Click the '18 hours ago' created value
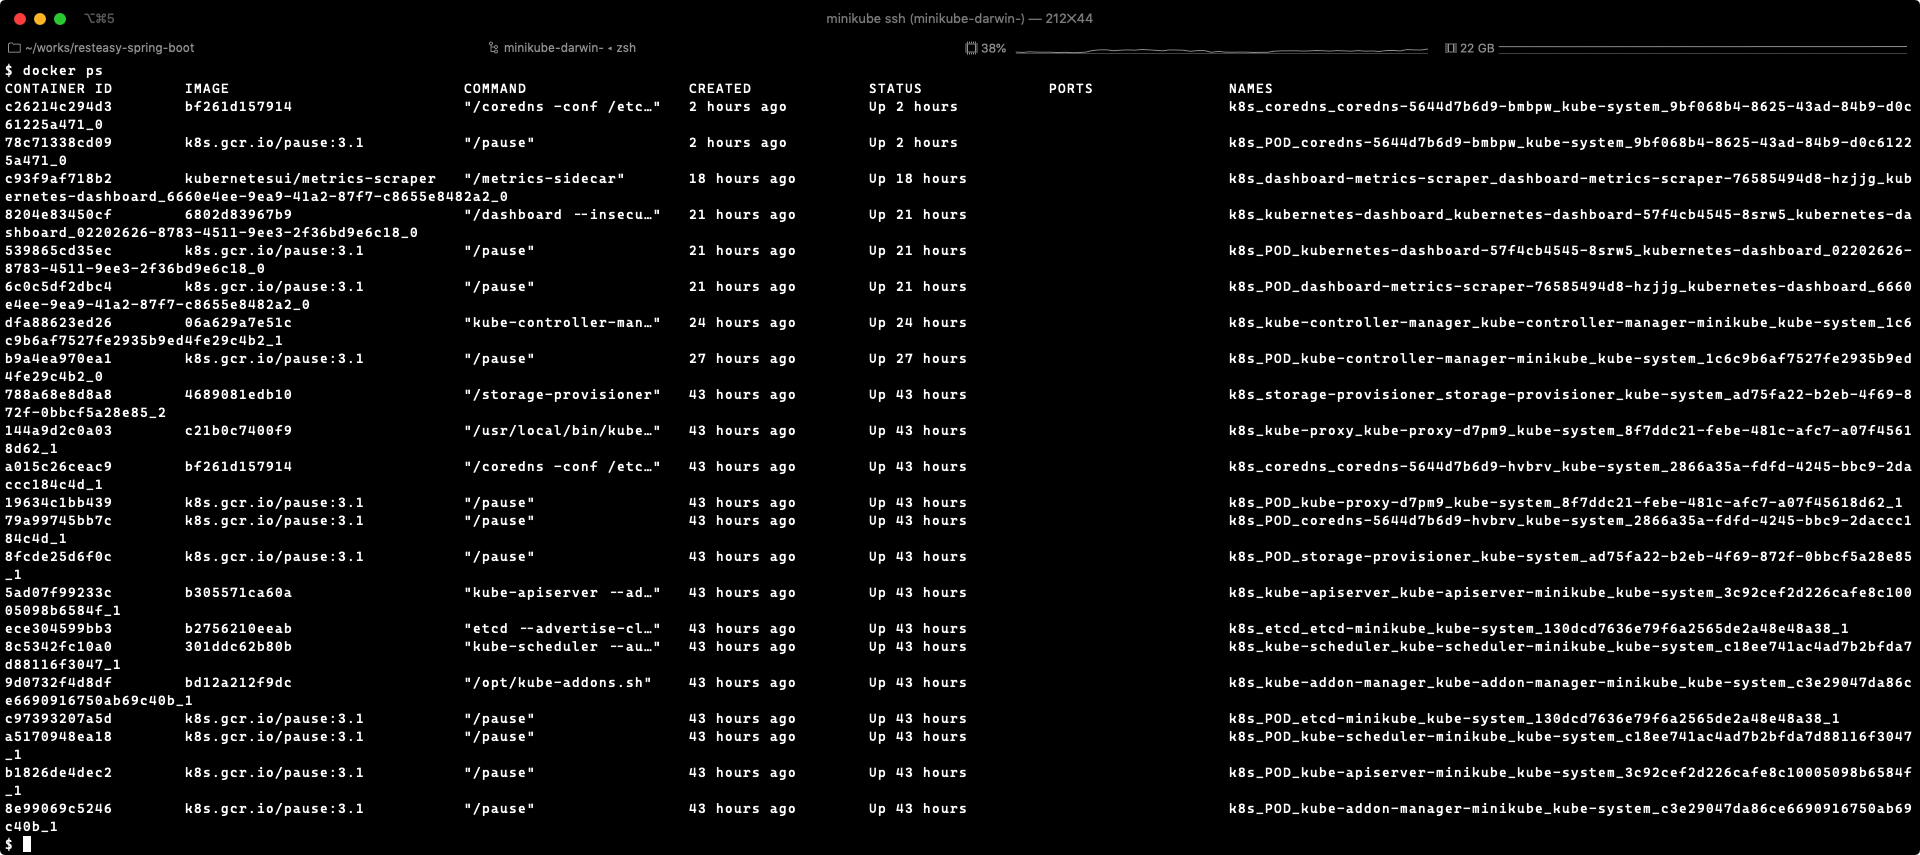The width and height of the screenshot is (1920, 855). 743,179
